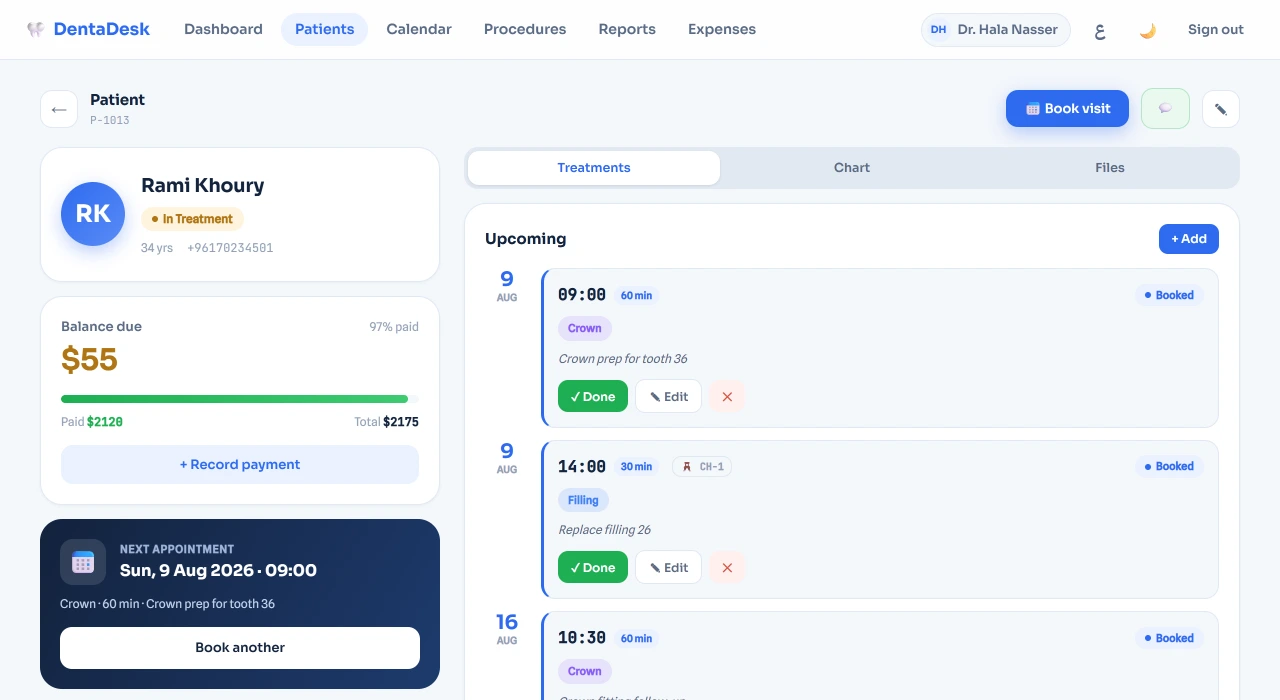Click the calendar icon in Next Appointment card
1280x700 pixels.
pyautogui.click(x=83, y=562)
